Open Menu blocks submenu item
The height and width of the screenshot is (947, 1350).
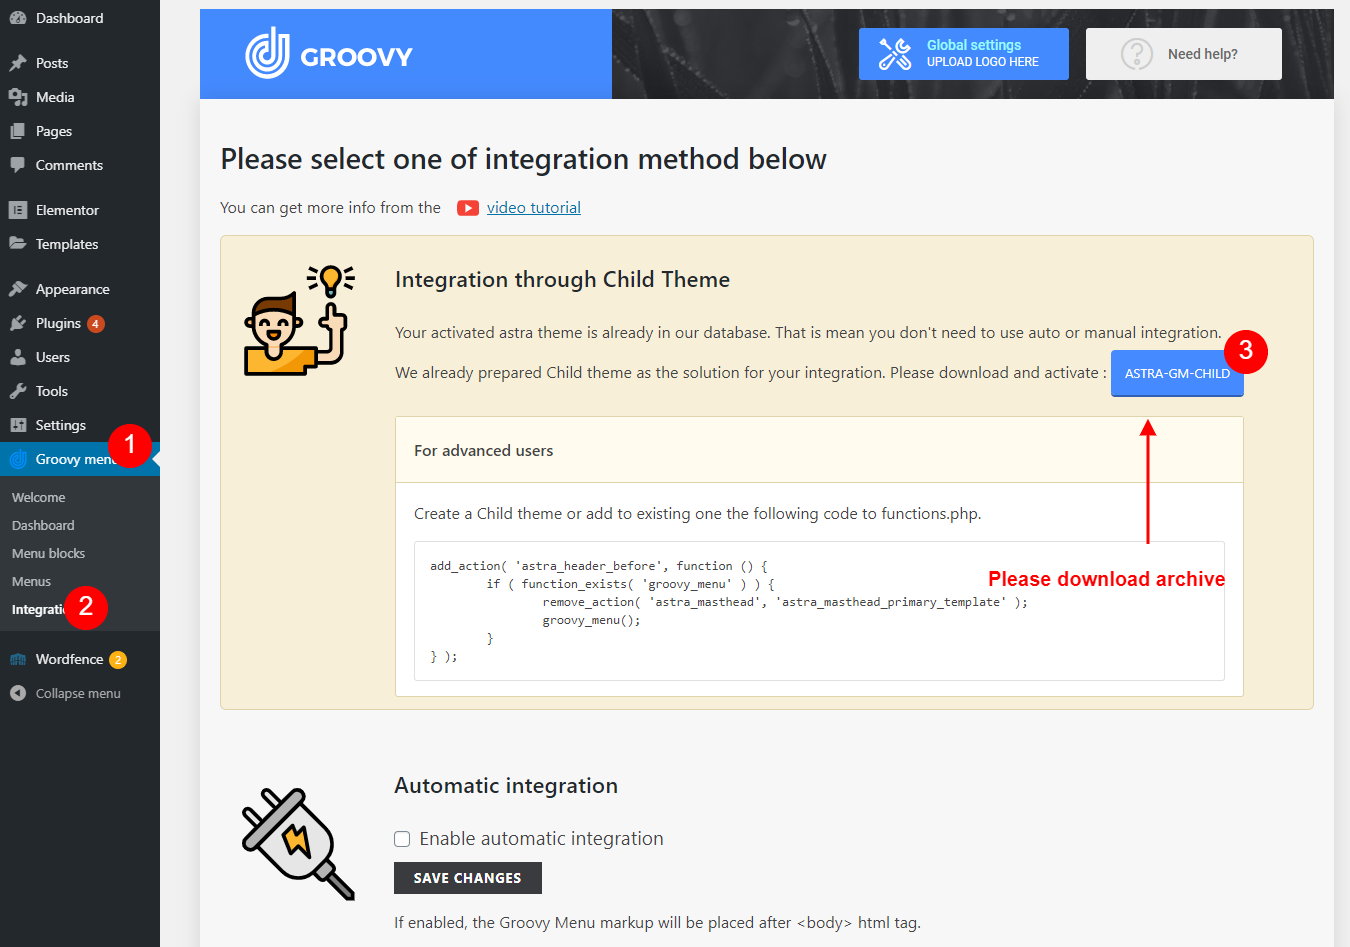point(48,553)
